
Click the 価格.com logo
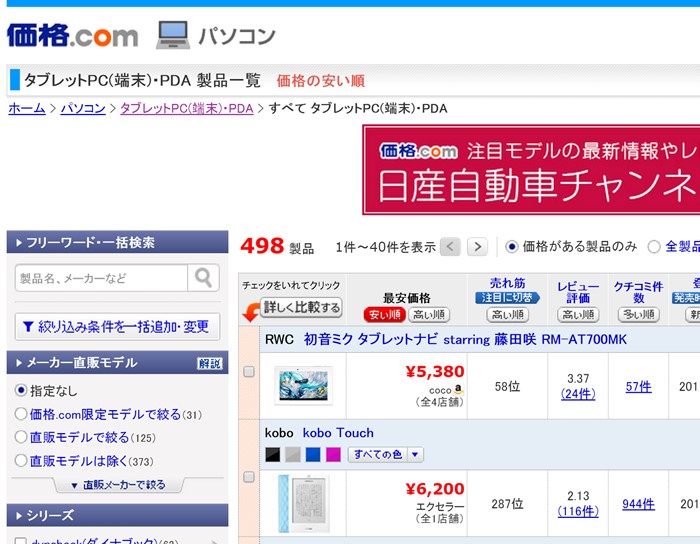pyautogui.click(x=72, y=36)
